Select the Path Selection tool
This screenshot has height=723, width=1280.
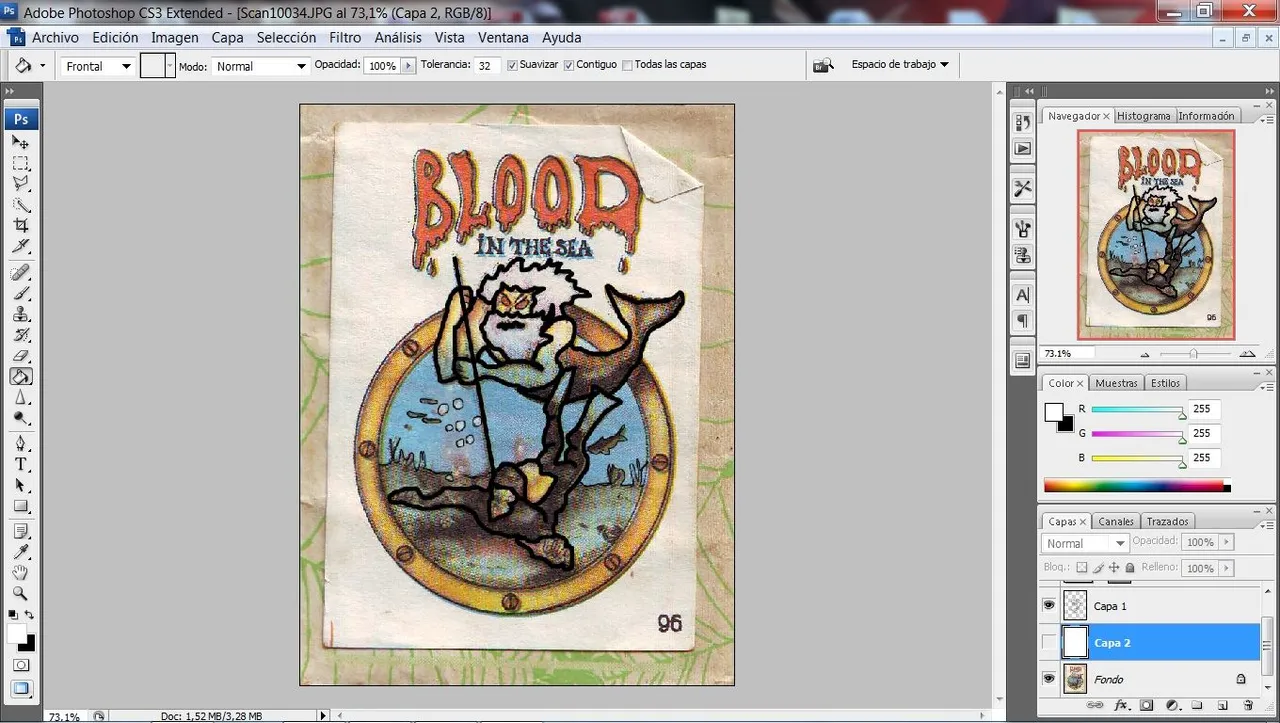click(21, 485)
